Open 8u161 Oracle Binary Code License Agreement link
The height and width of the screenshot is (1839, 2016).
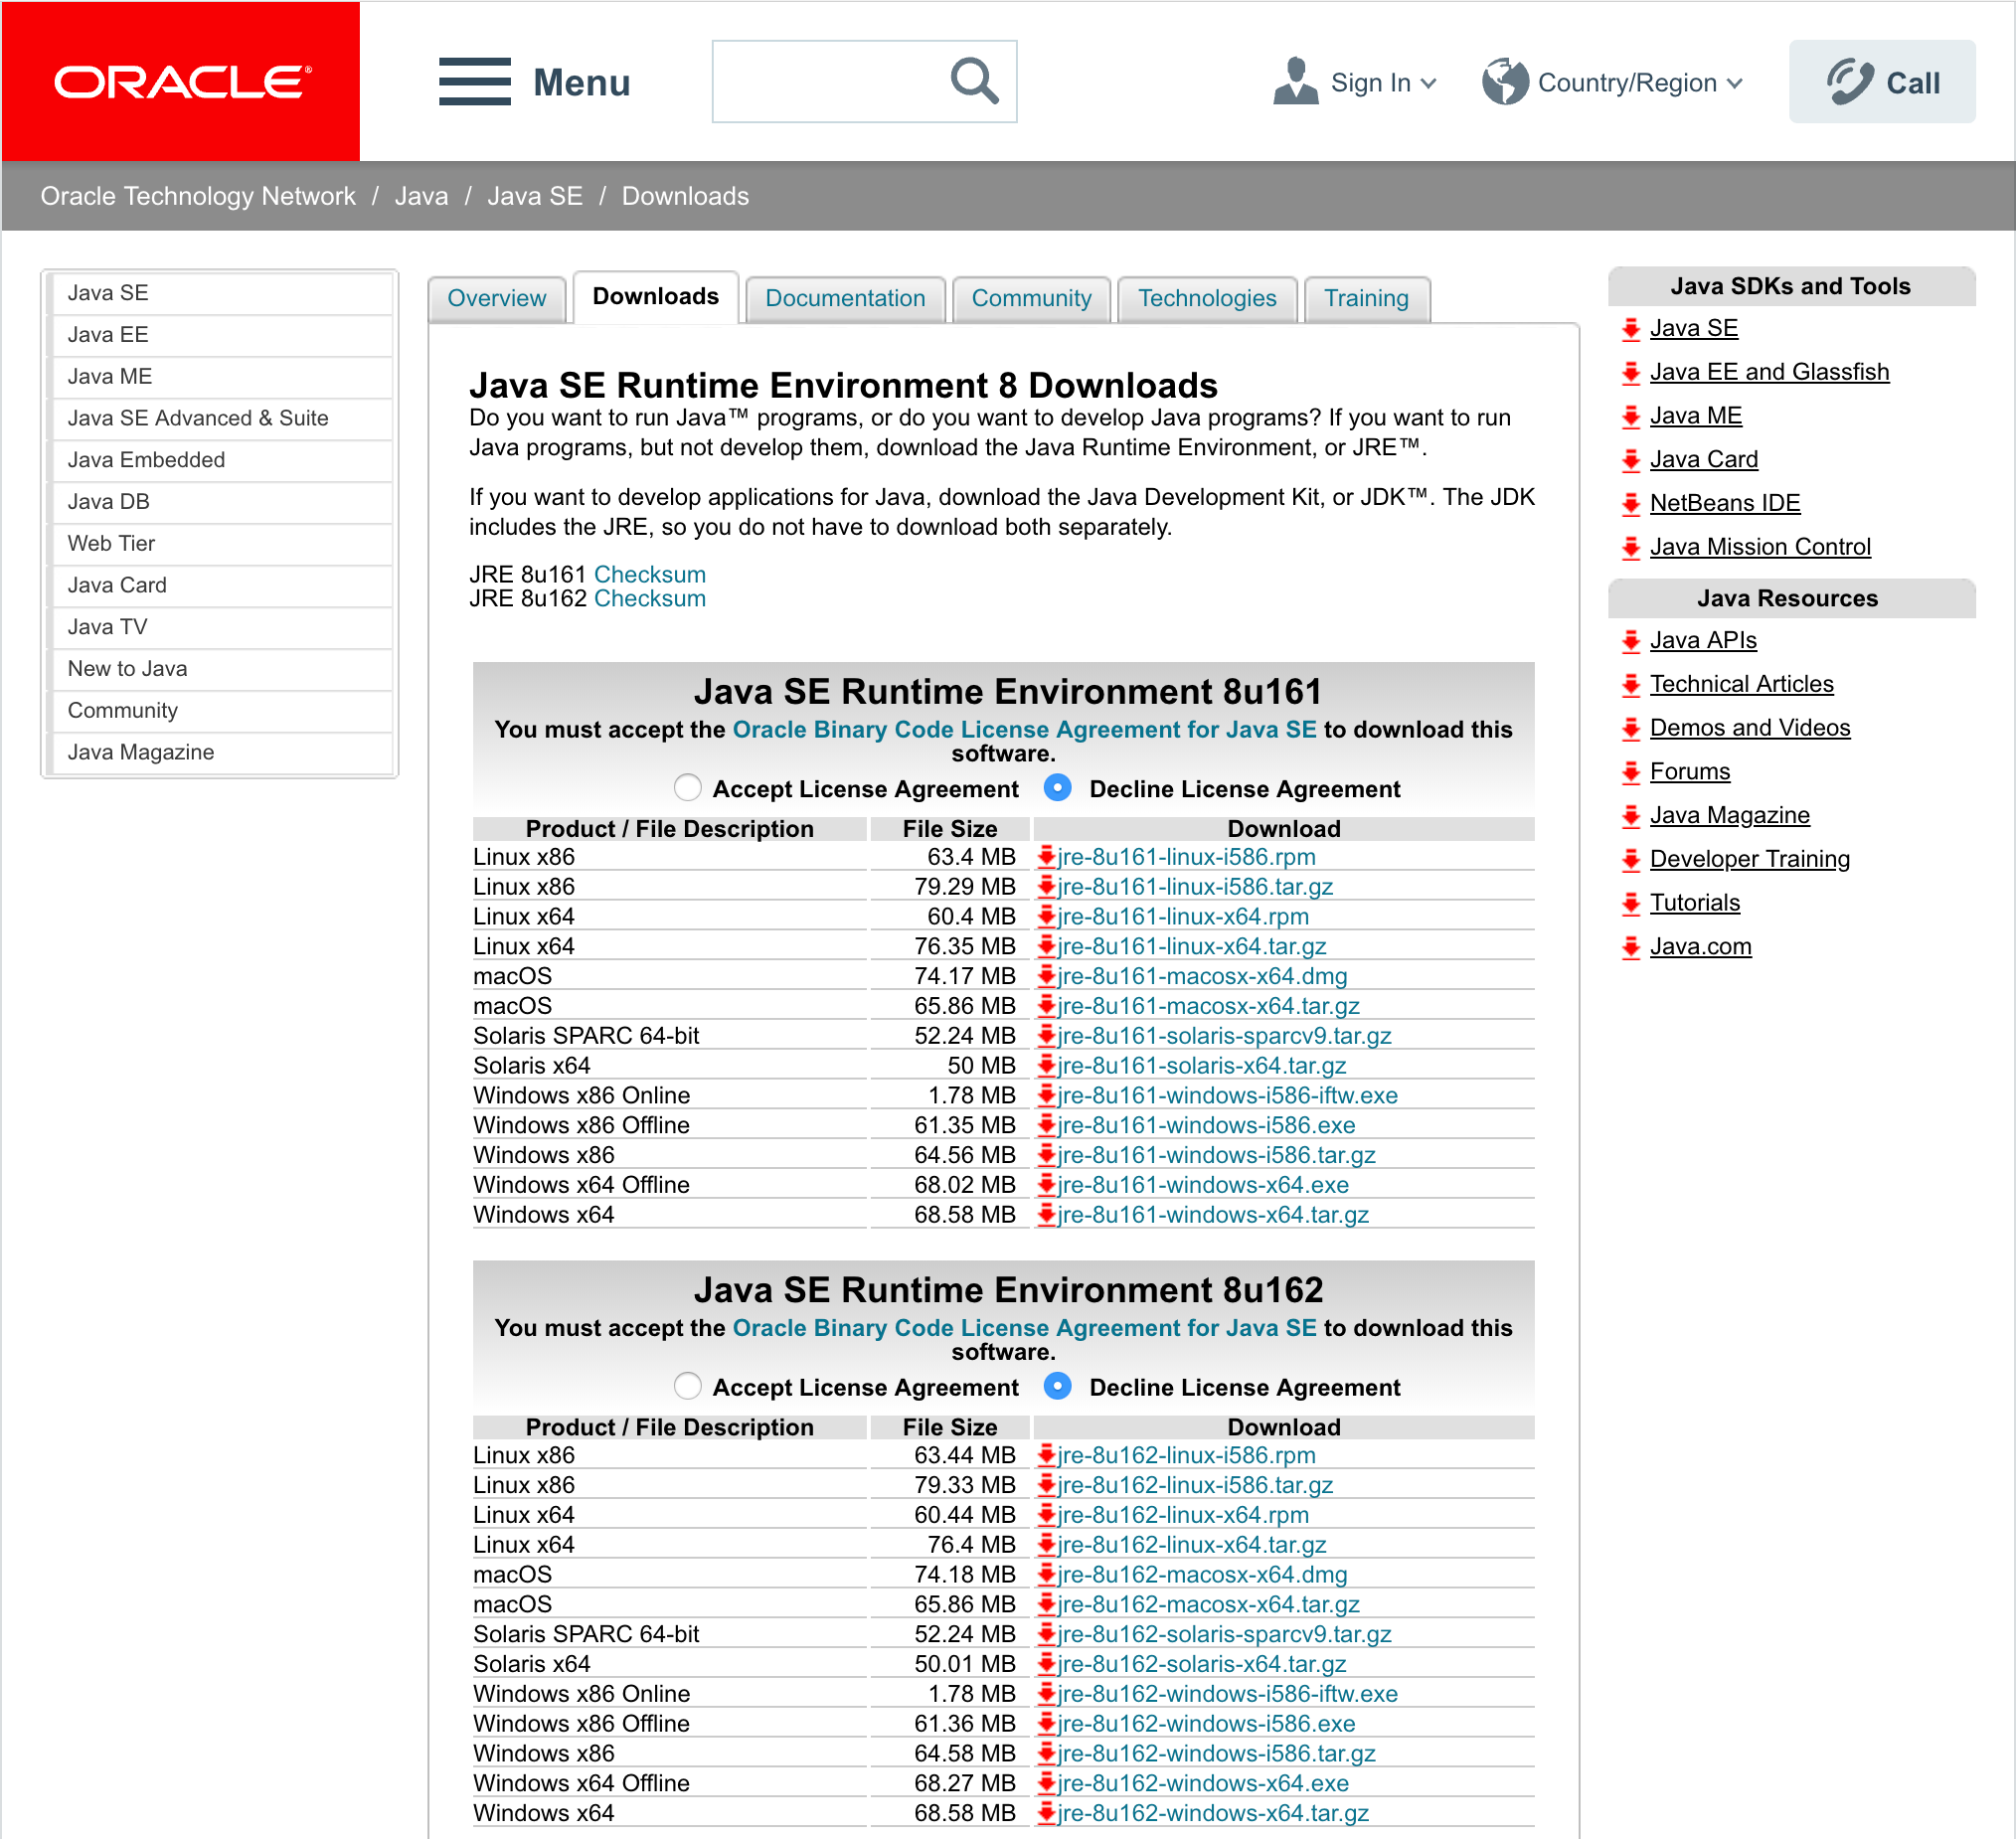pos(1025,730)
